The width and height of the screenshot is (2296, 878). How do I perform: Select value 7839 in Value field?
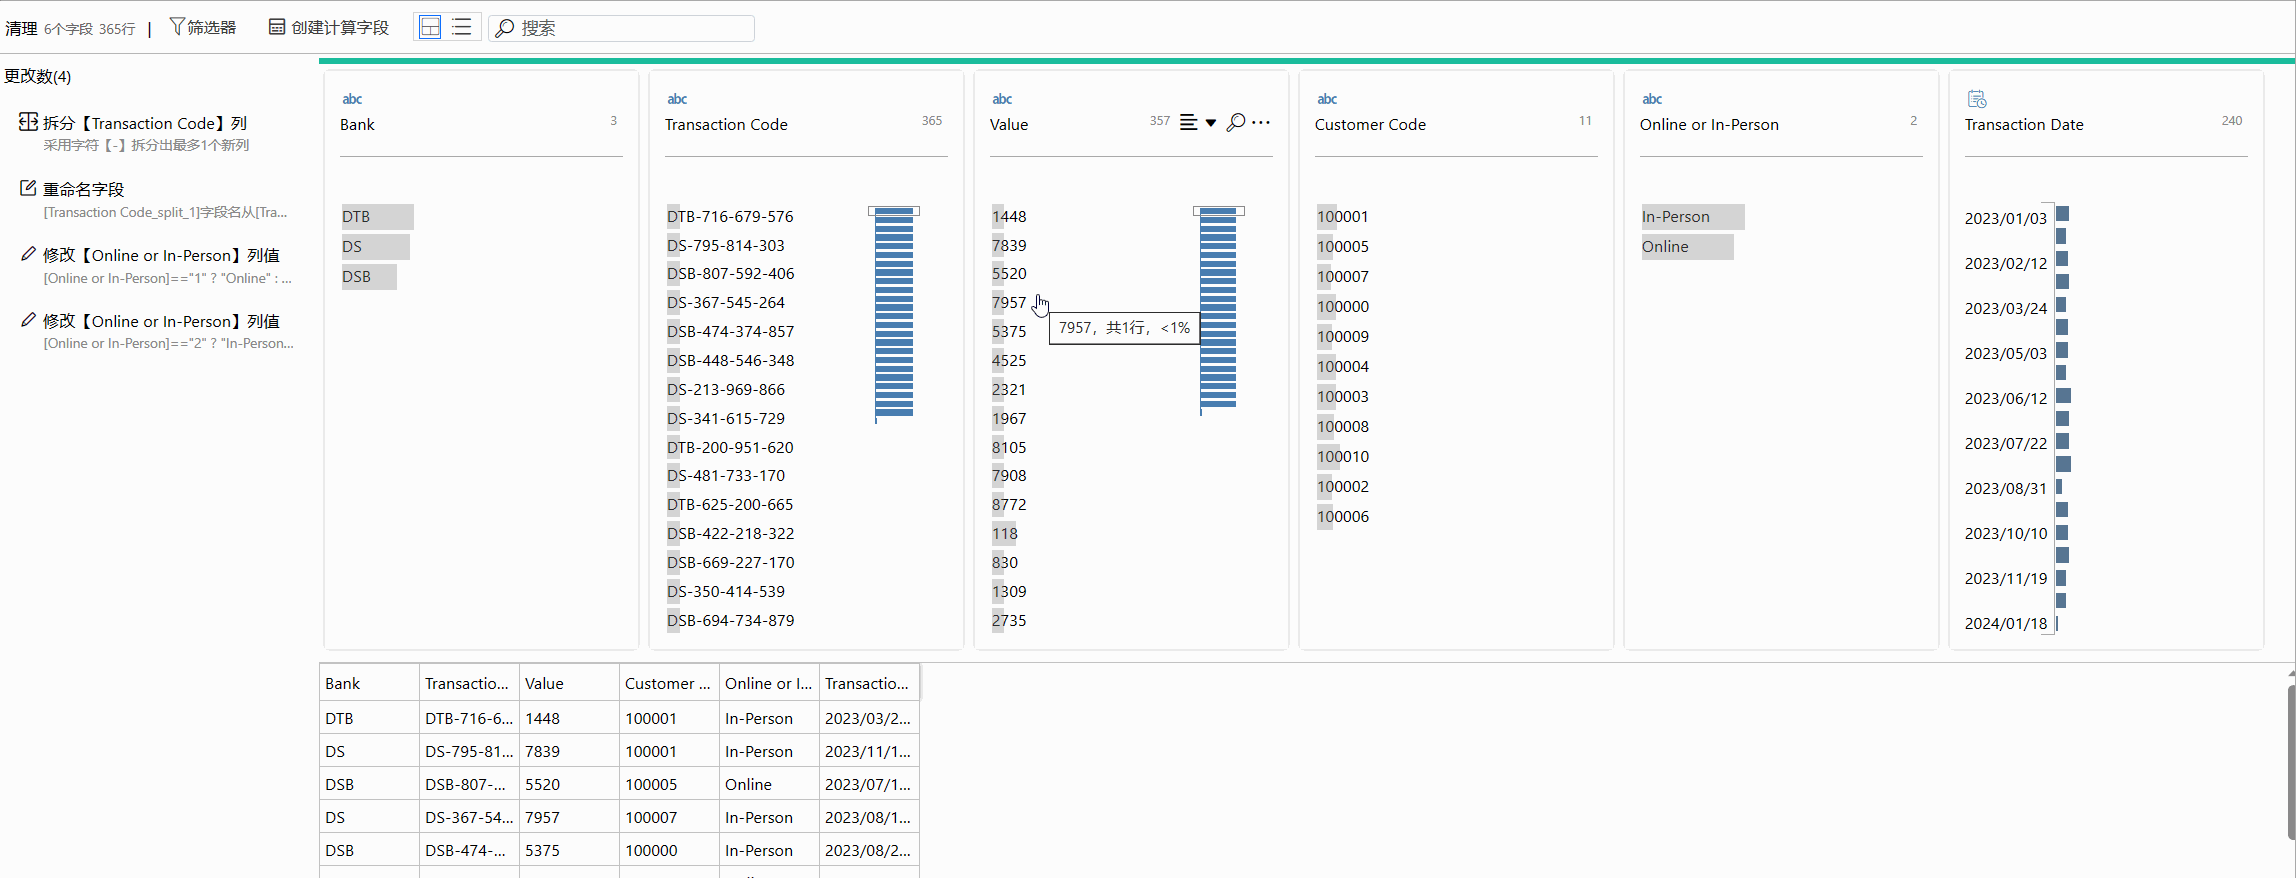[x=1009, y=246]
